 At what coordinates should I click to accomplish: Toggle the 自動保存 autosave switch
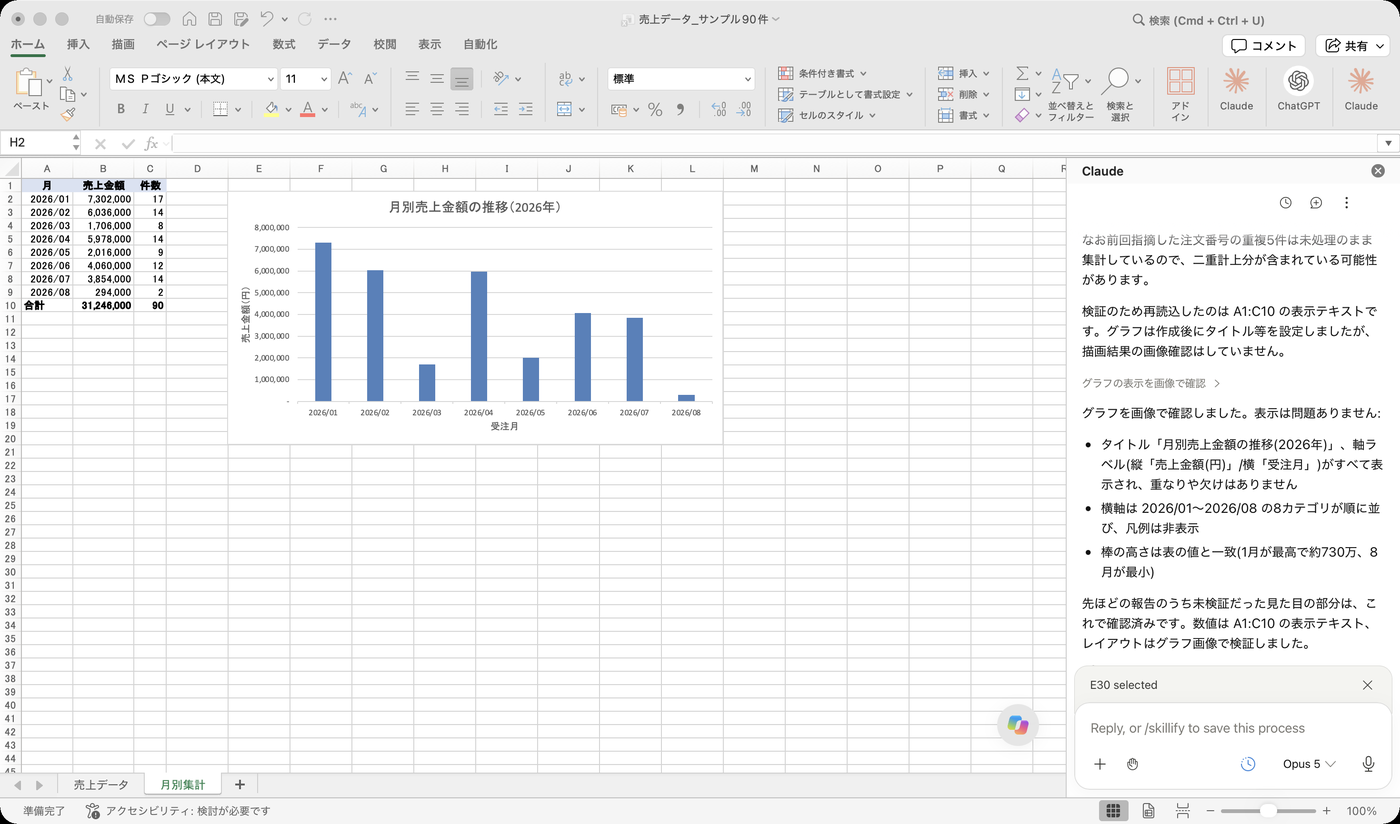(x=157, y=19)
